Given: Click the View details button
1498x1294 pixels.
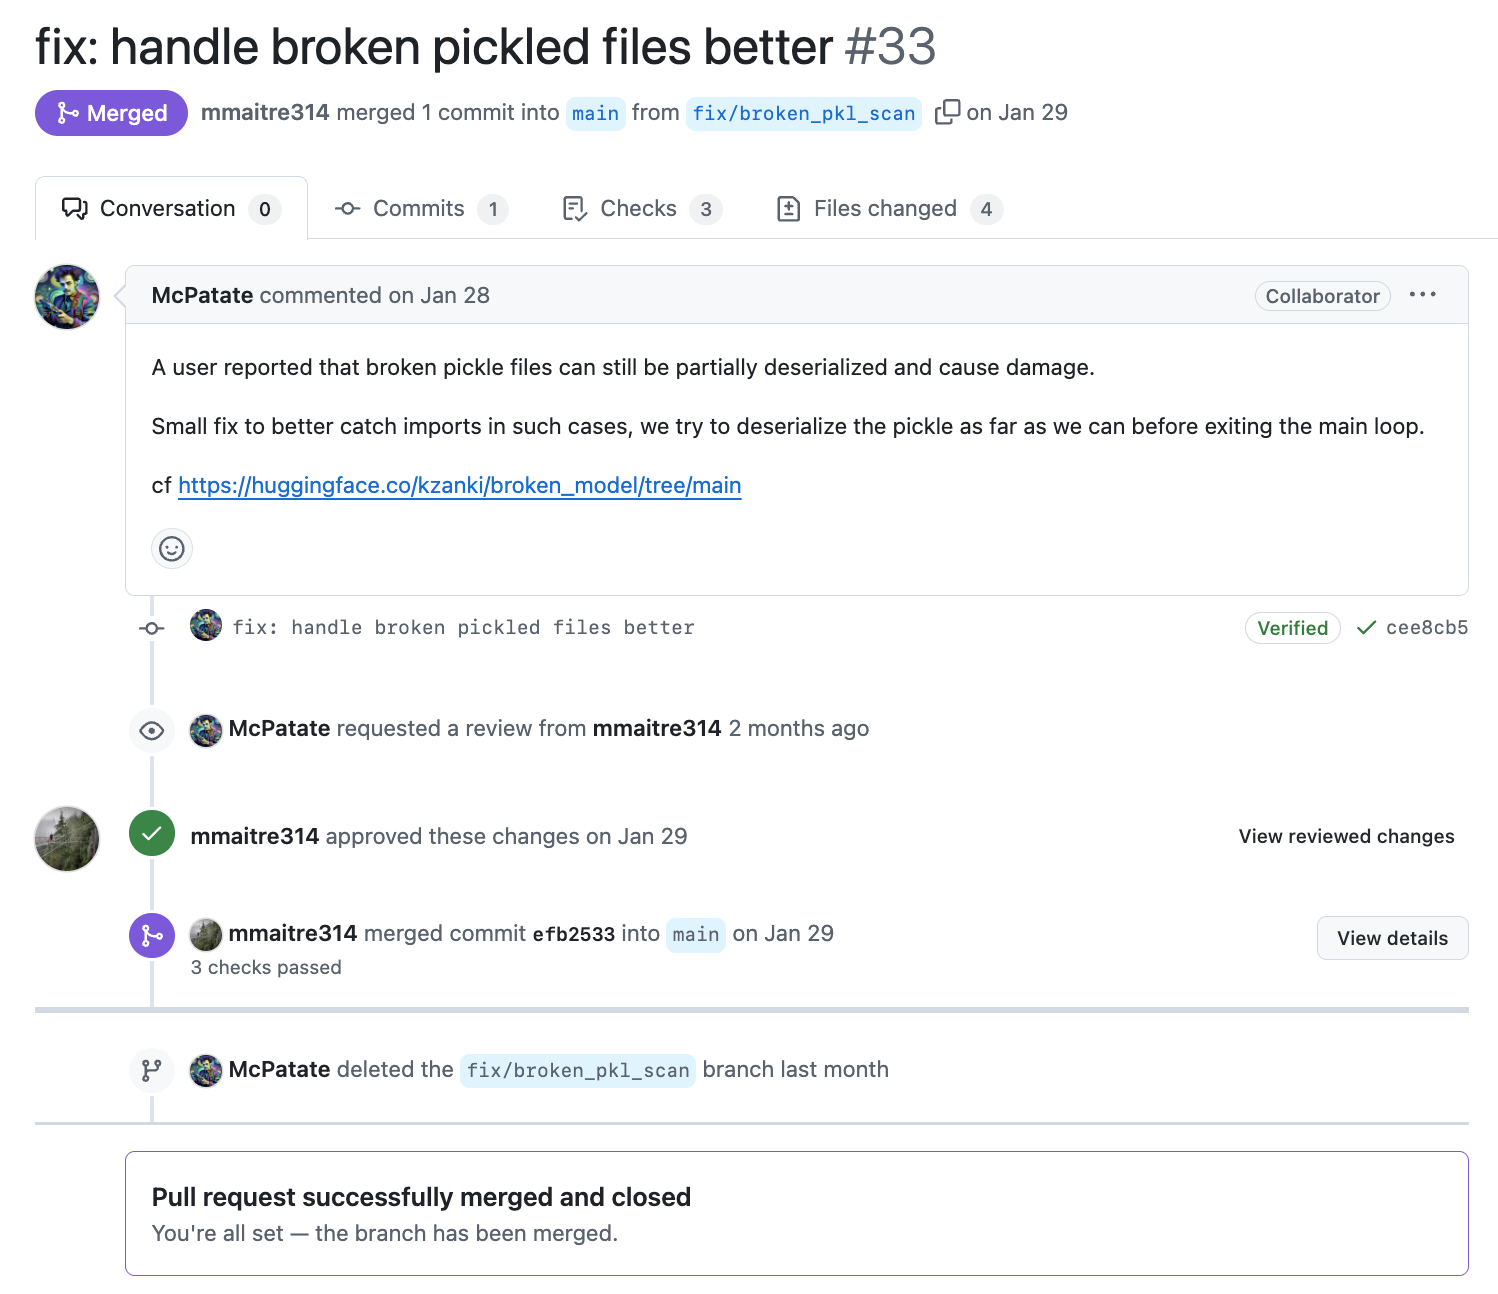Looking at the screenshot, I should pyautogui.click(x=1392, y=938).
